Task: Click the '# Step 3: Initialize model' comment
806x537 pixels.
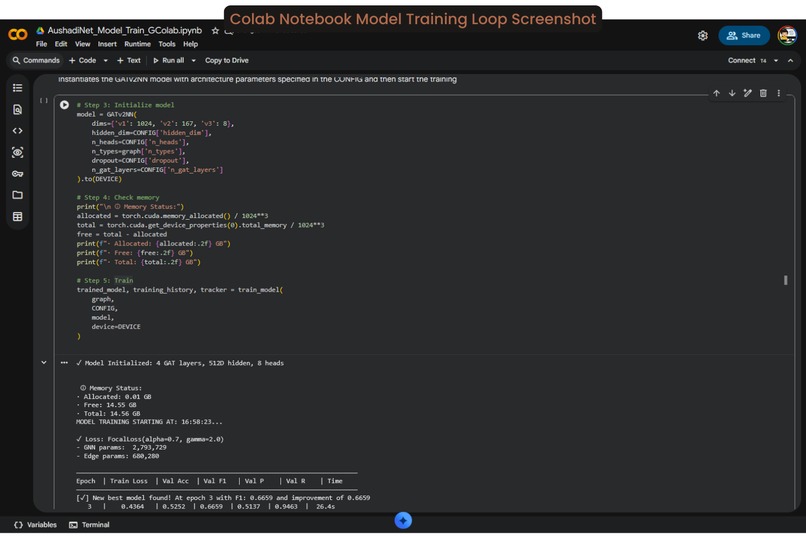Action: click(125, 105)
